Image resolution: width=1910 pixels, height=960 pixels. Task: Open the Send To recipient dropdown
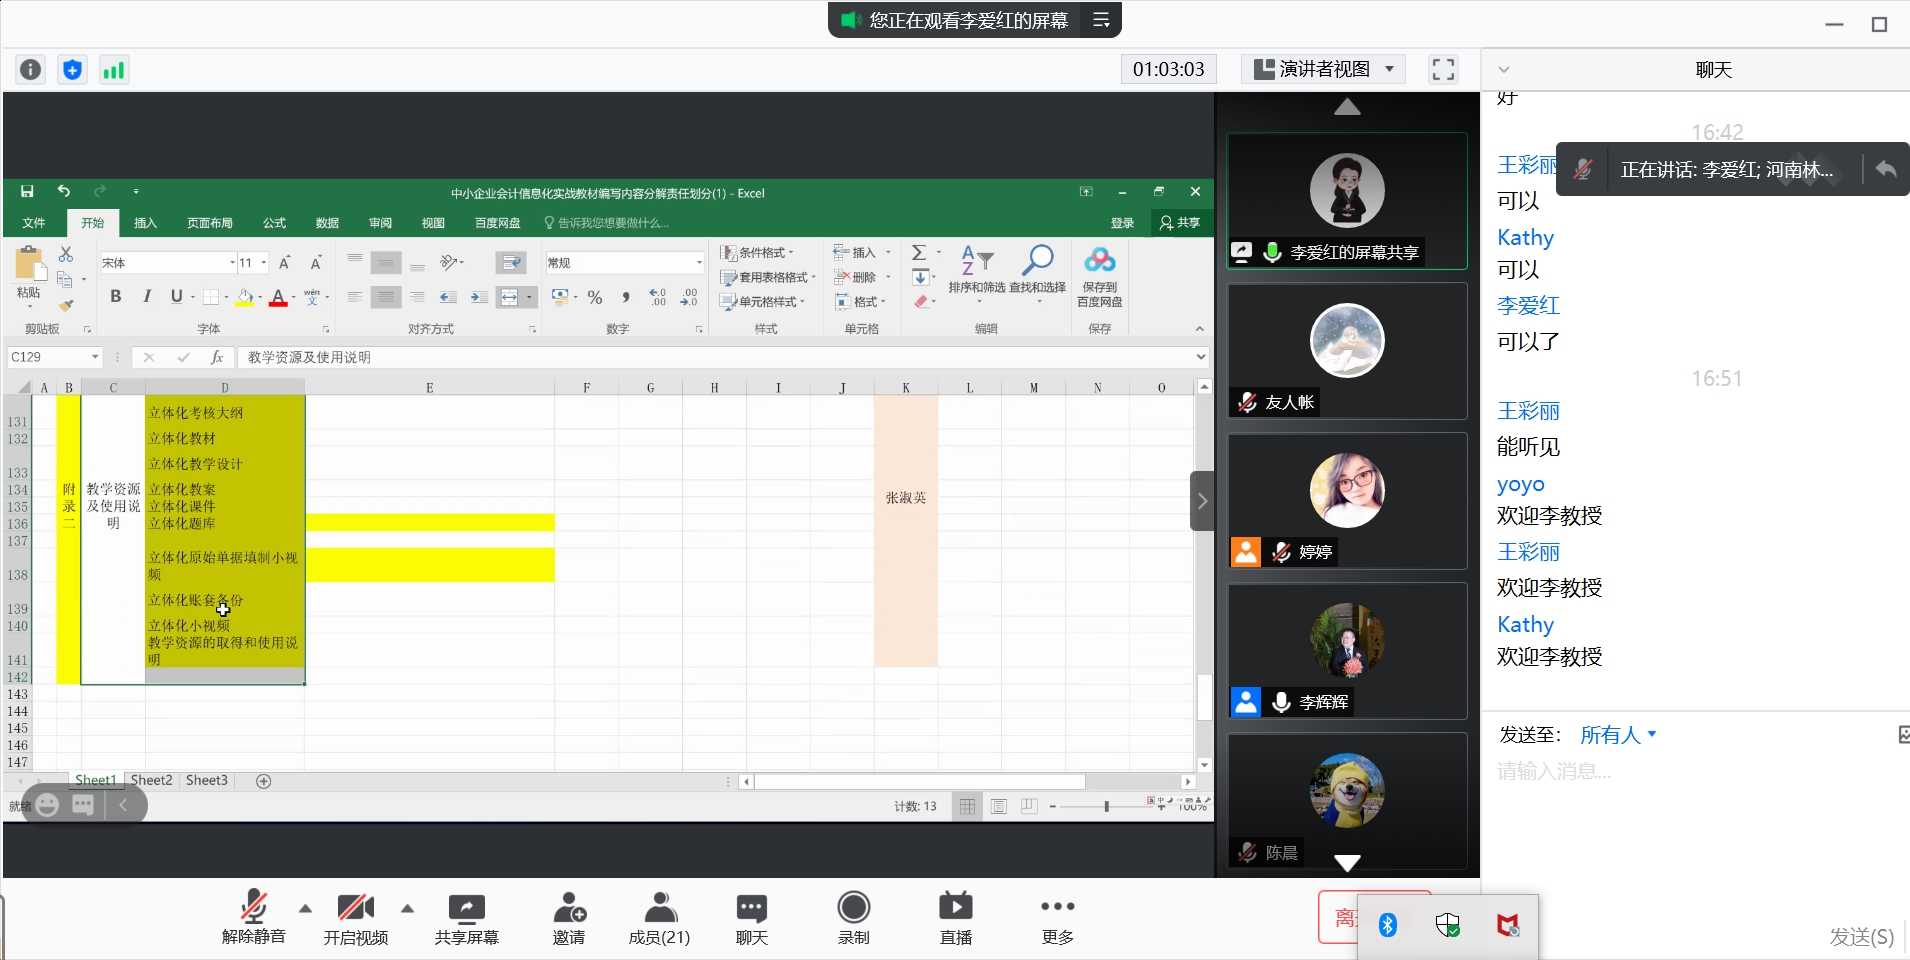tap(1617, 735)
